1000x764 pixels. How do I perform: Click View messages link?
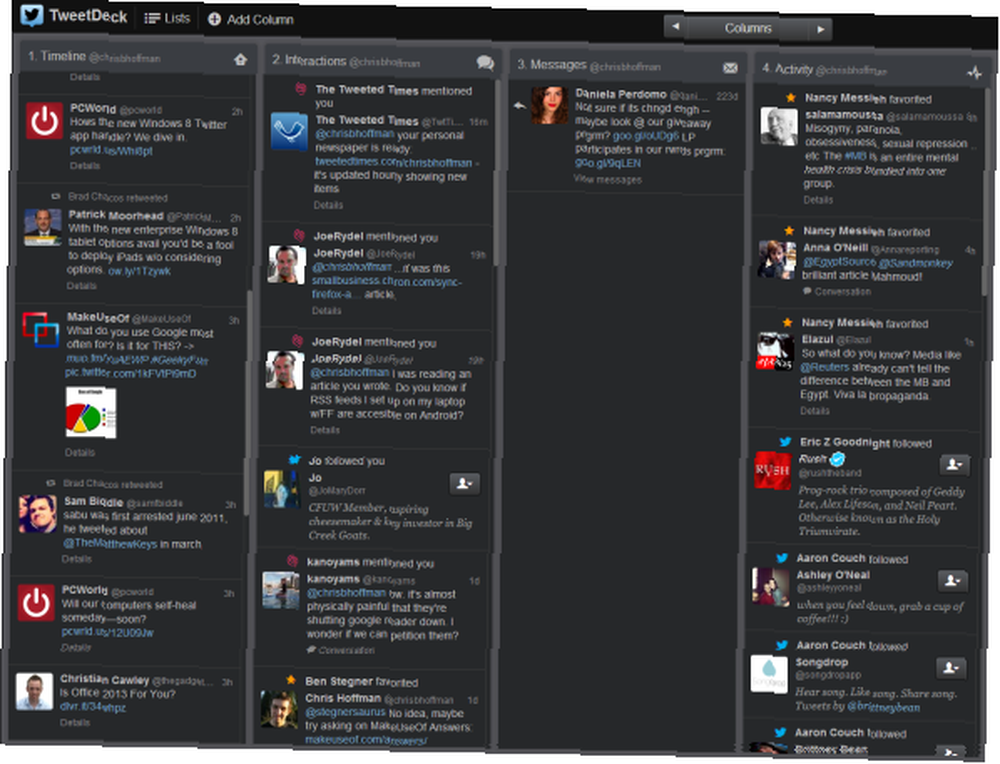coord(607,180)
